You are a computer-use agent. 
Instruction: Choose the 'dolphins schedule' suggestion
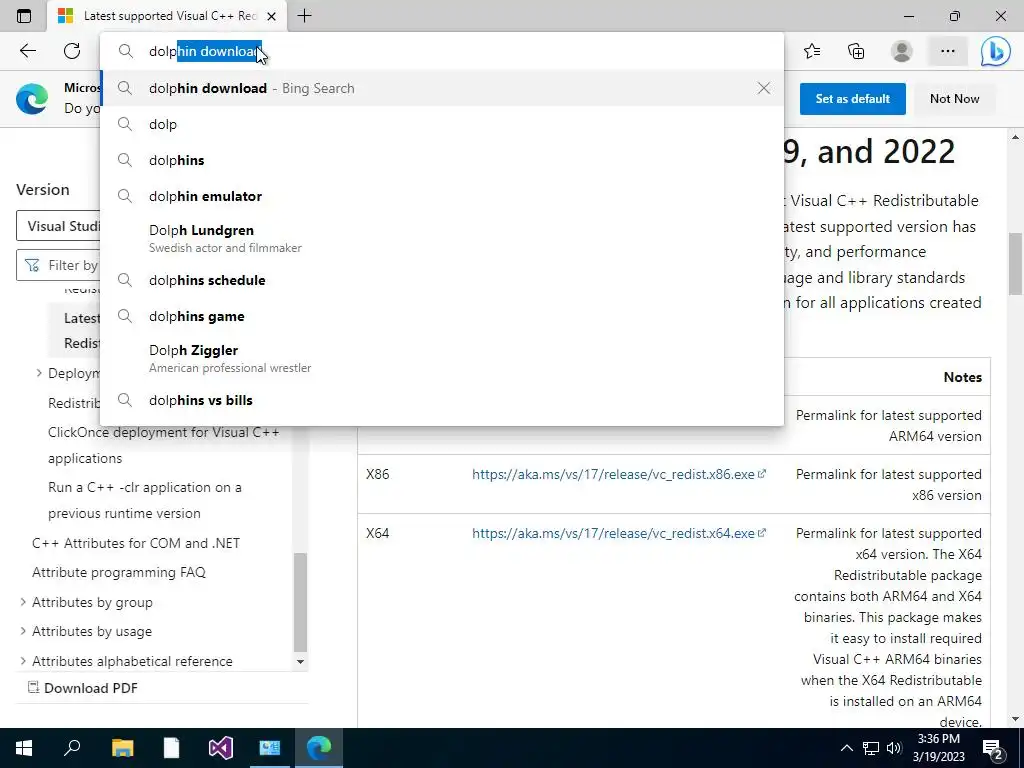(442, 280)
